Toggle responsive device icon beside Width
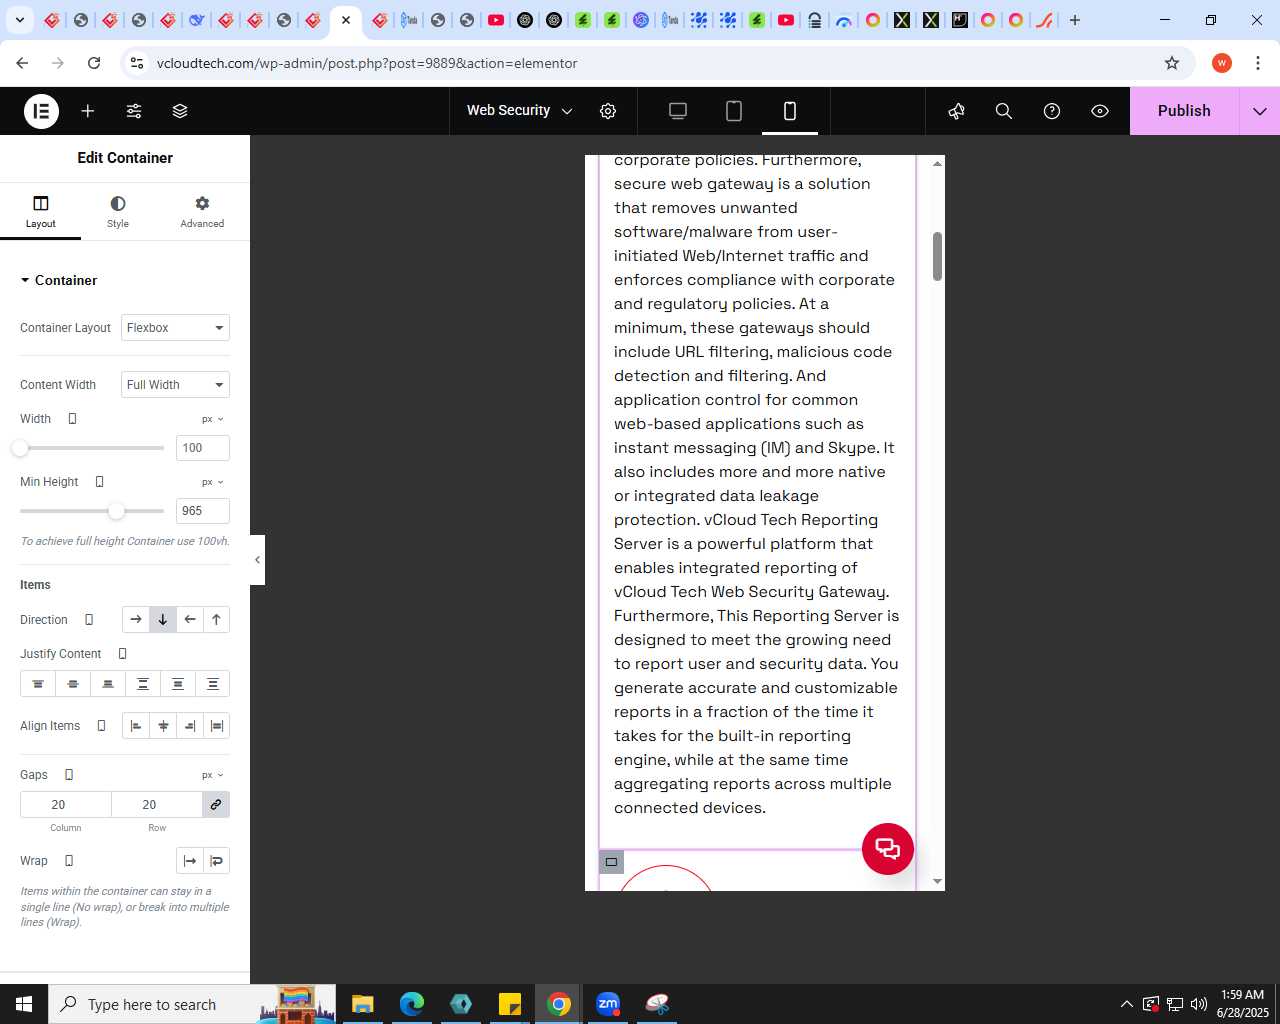The height and width of the screenshot is (1024, 1280). (72, 419)
